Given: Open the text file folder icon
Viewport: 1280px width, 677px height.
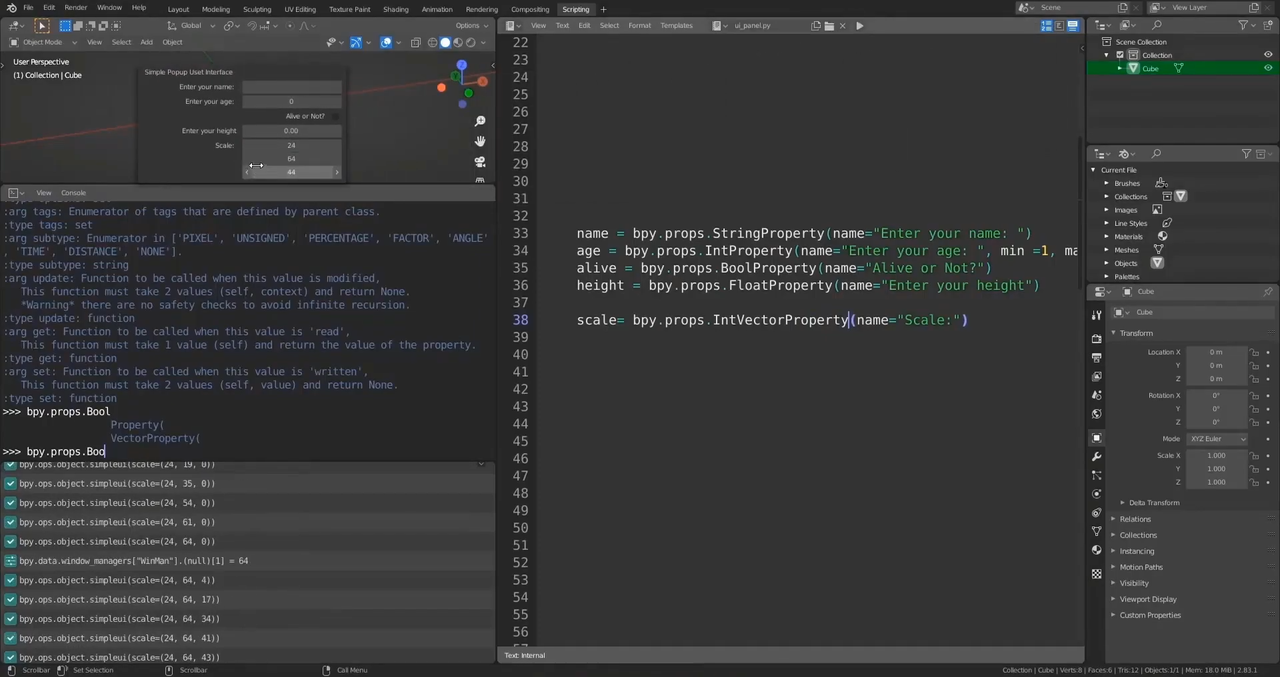Looking at the screenshot, I should click(829, 26).
